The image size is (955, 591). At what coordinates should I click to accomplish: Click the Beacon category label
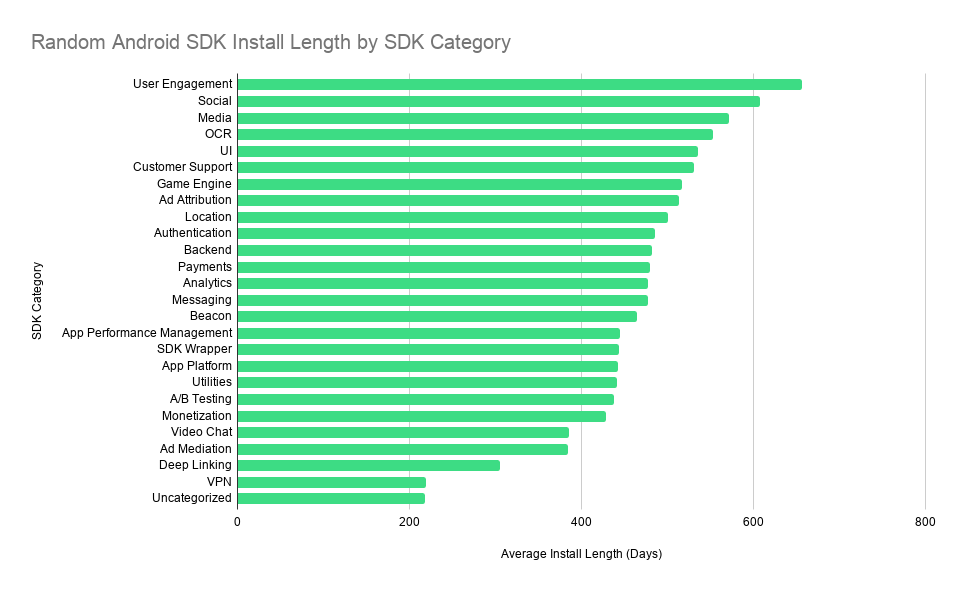(211, 316)
